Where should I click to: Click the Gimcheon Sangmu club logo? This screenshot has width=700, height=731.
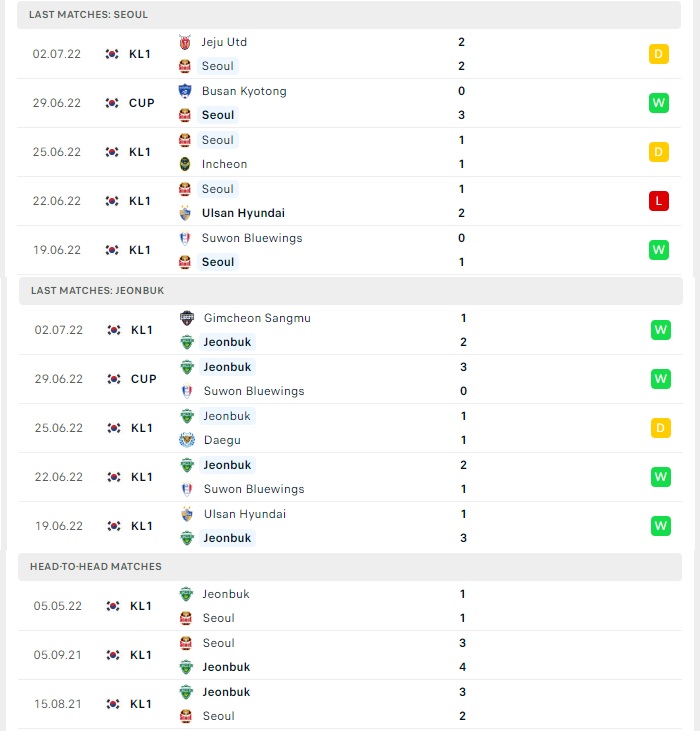click(187, 318)
